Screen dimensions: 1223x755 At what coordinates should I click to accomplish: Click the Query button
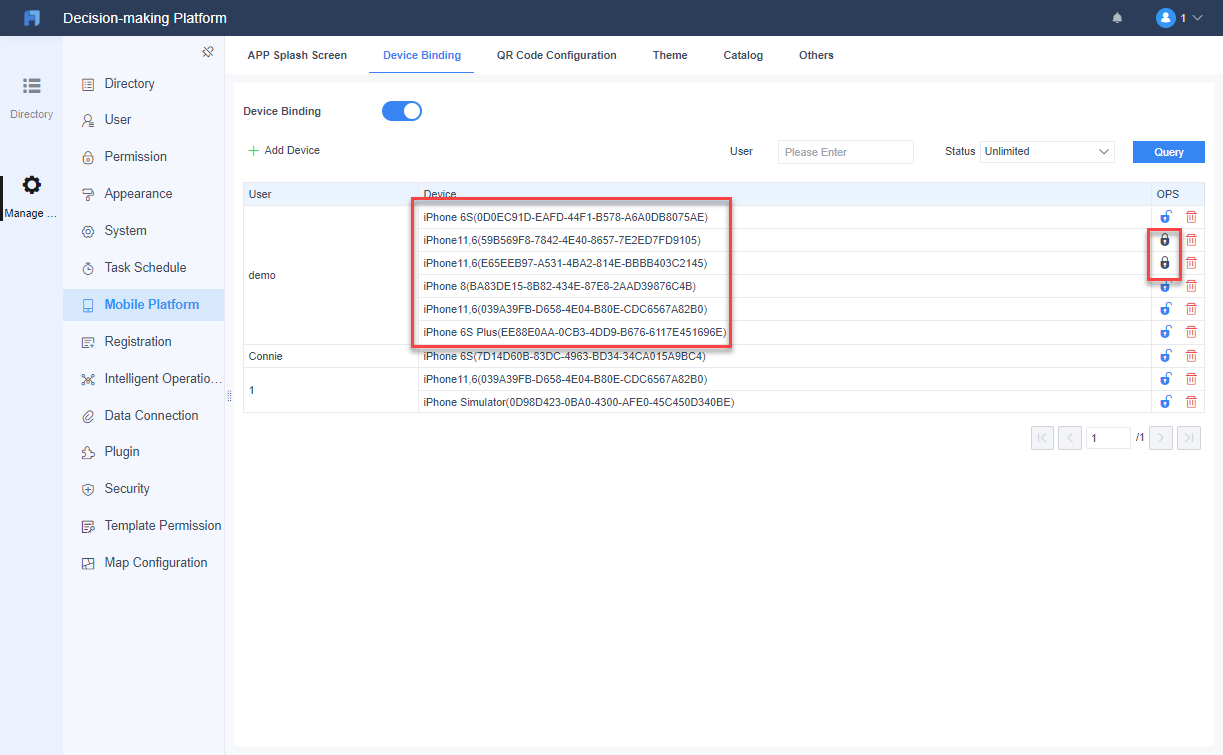pos(1168,152)
